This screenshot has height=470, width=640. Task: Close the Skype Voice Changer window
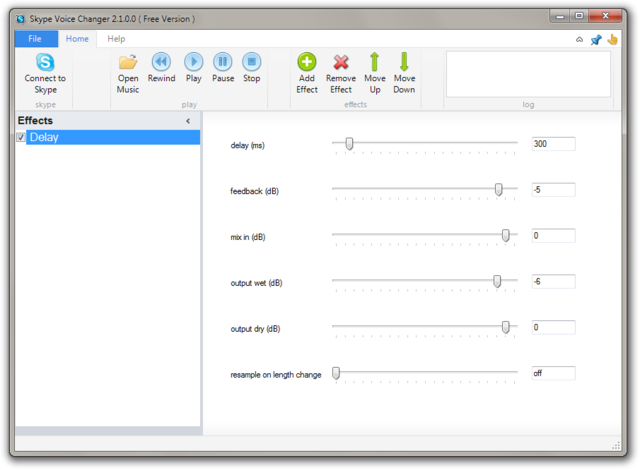[x=605, y=16]
